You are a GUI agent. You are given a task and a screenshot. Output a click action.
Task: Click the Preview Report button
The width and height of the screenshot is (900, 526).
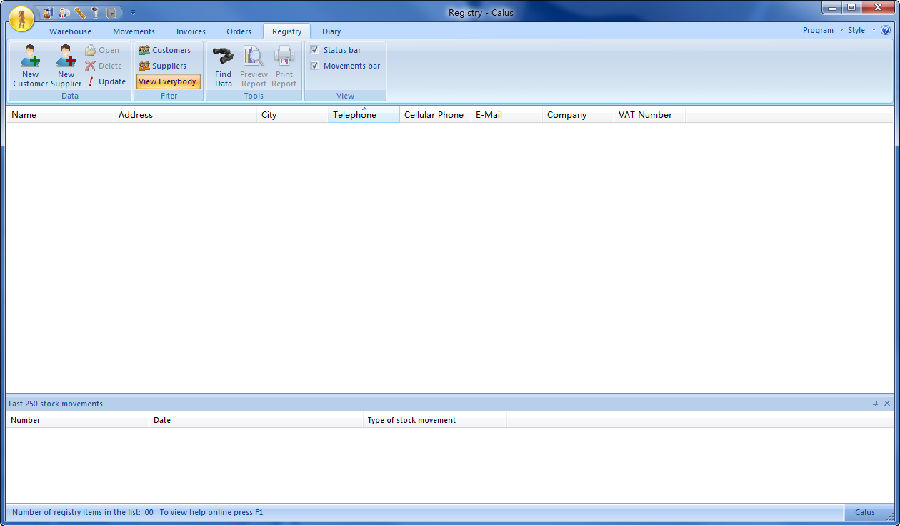tap(254, 65)
